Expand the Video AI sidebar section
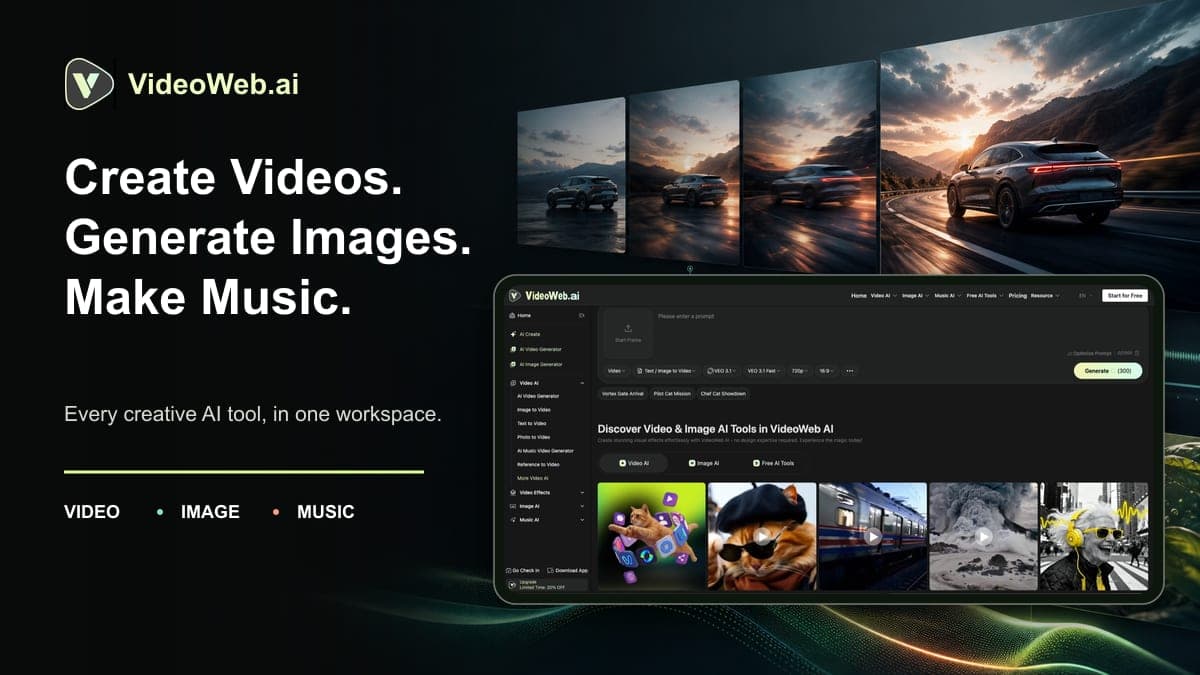This screenshot has width=1200, height=675. click(x=547, y=383)
